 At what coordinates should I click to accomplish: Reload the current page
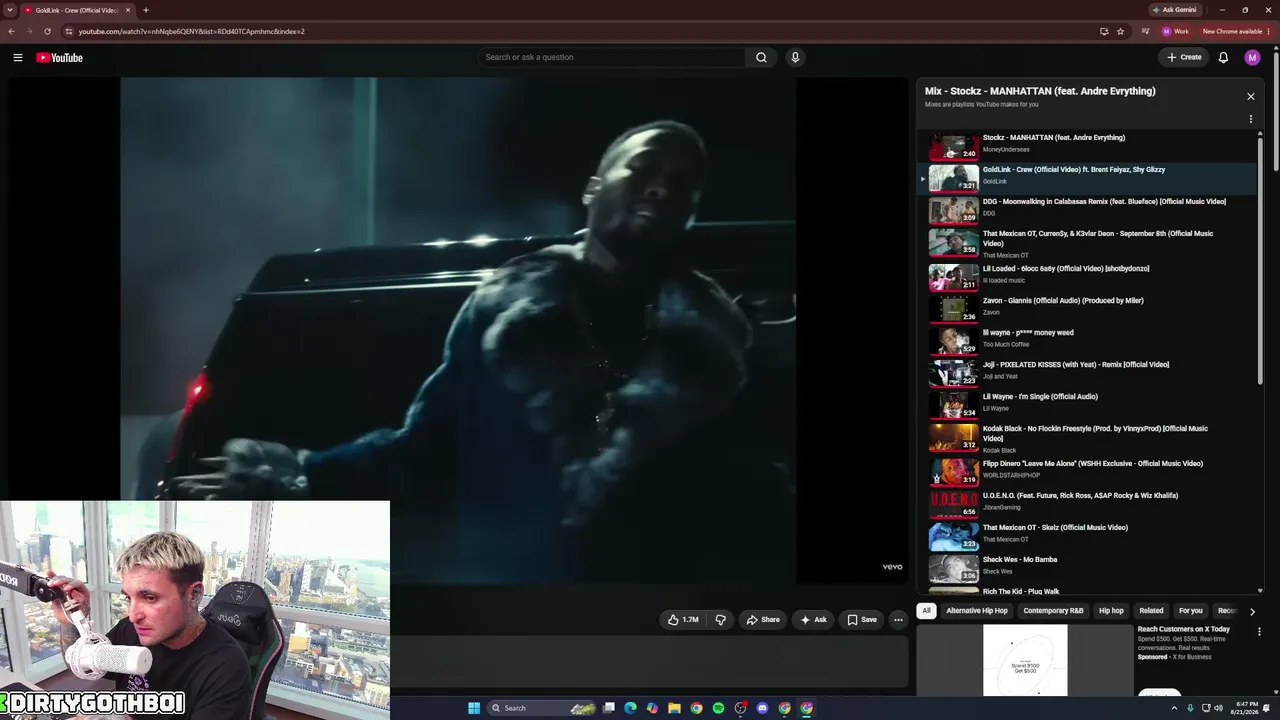click(48, 31)
